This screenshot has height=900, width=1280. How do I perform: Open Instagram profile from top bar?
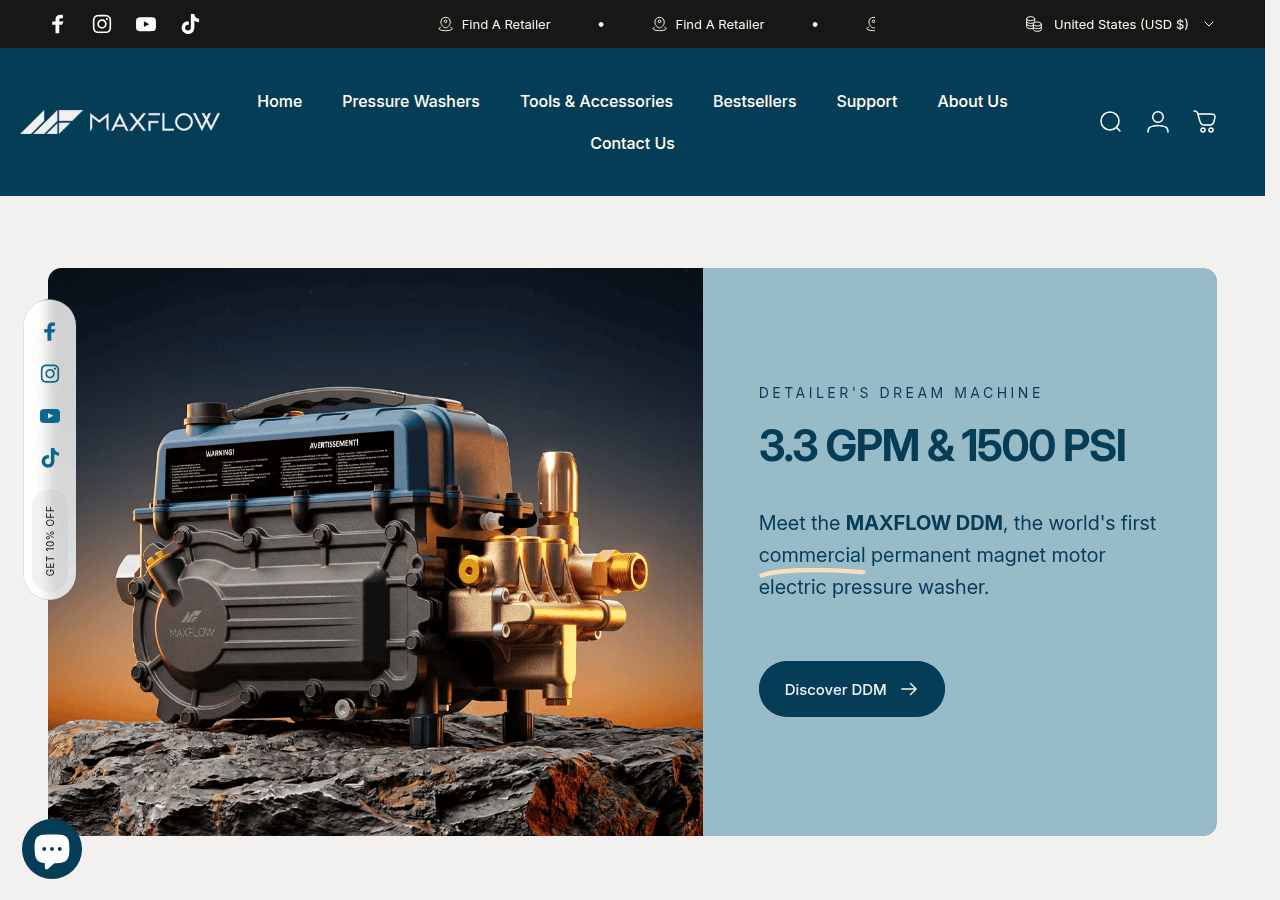pos(102,24)
